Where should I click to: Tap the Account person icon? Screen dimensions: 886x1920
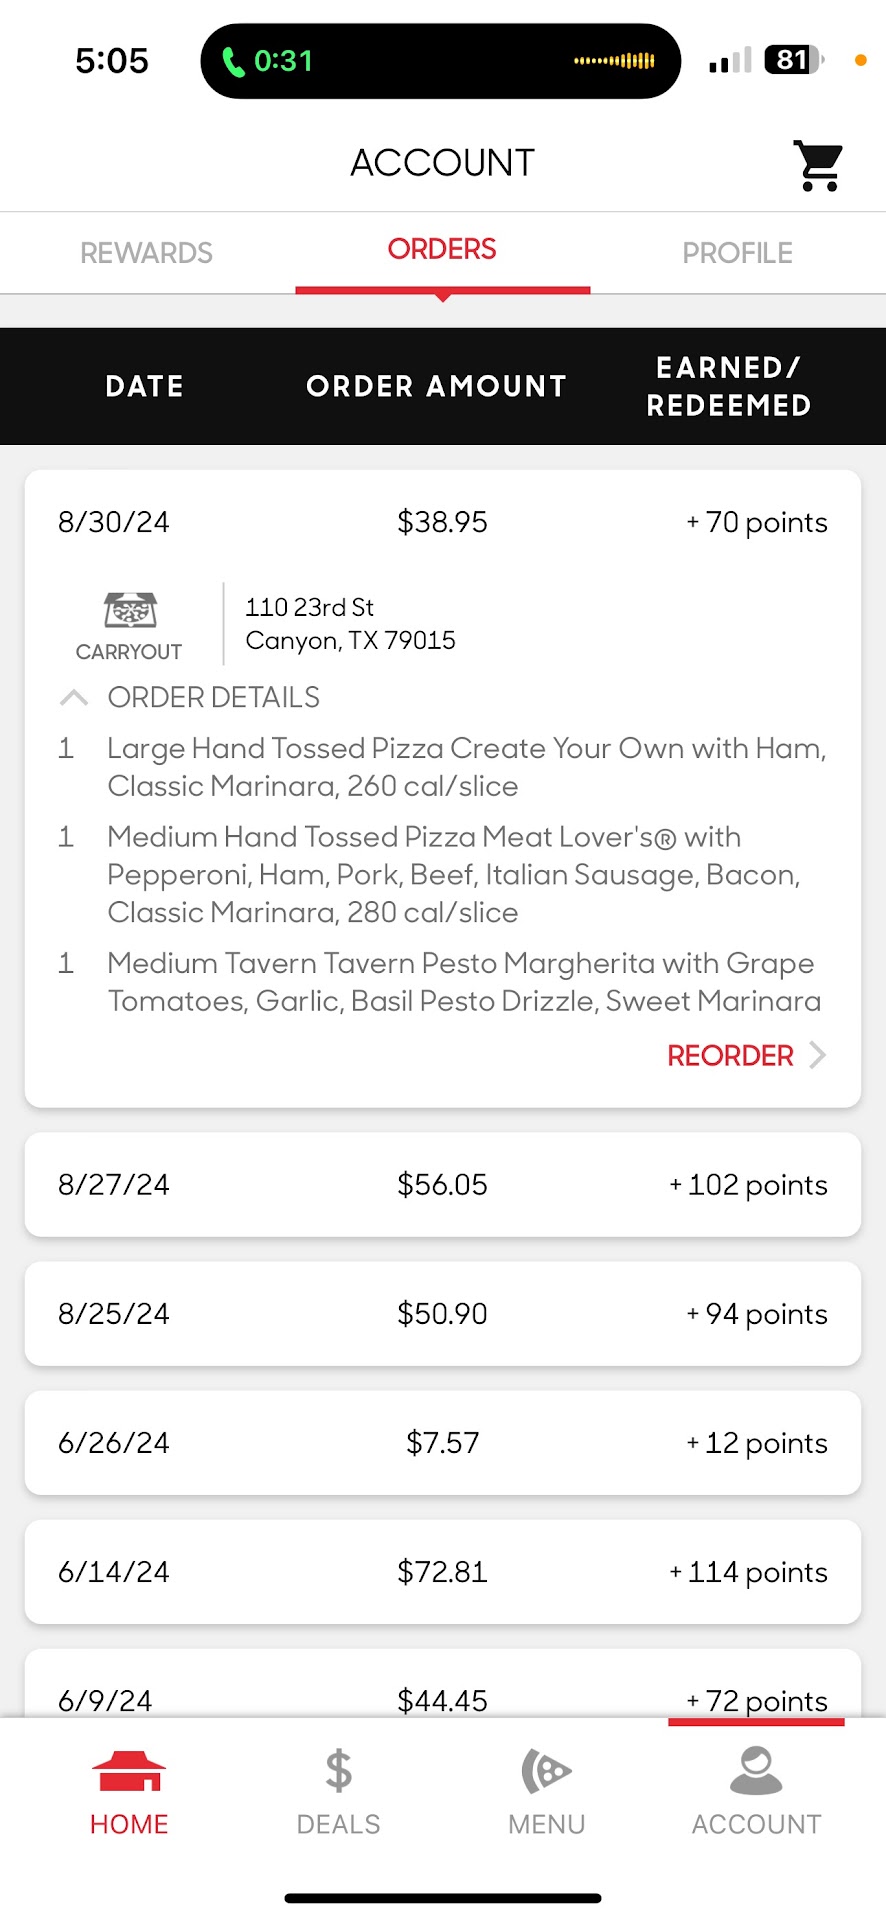[756, 1771]
